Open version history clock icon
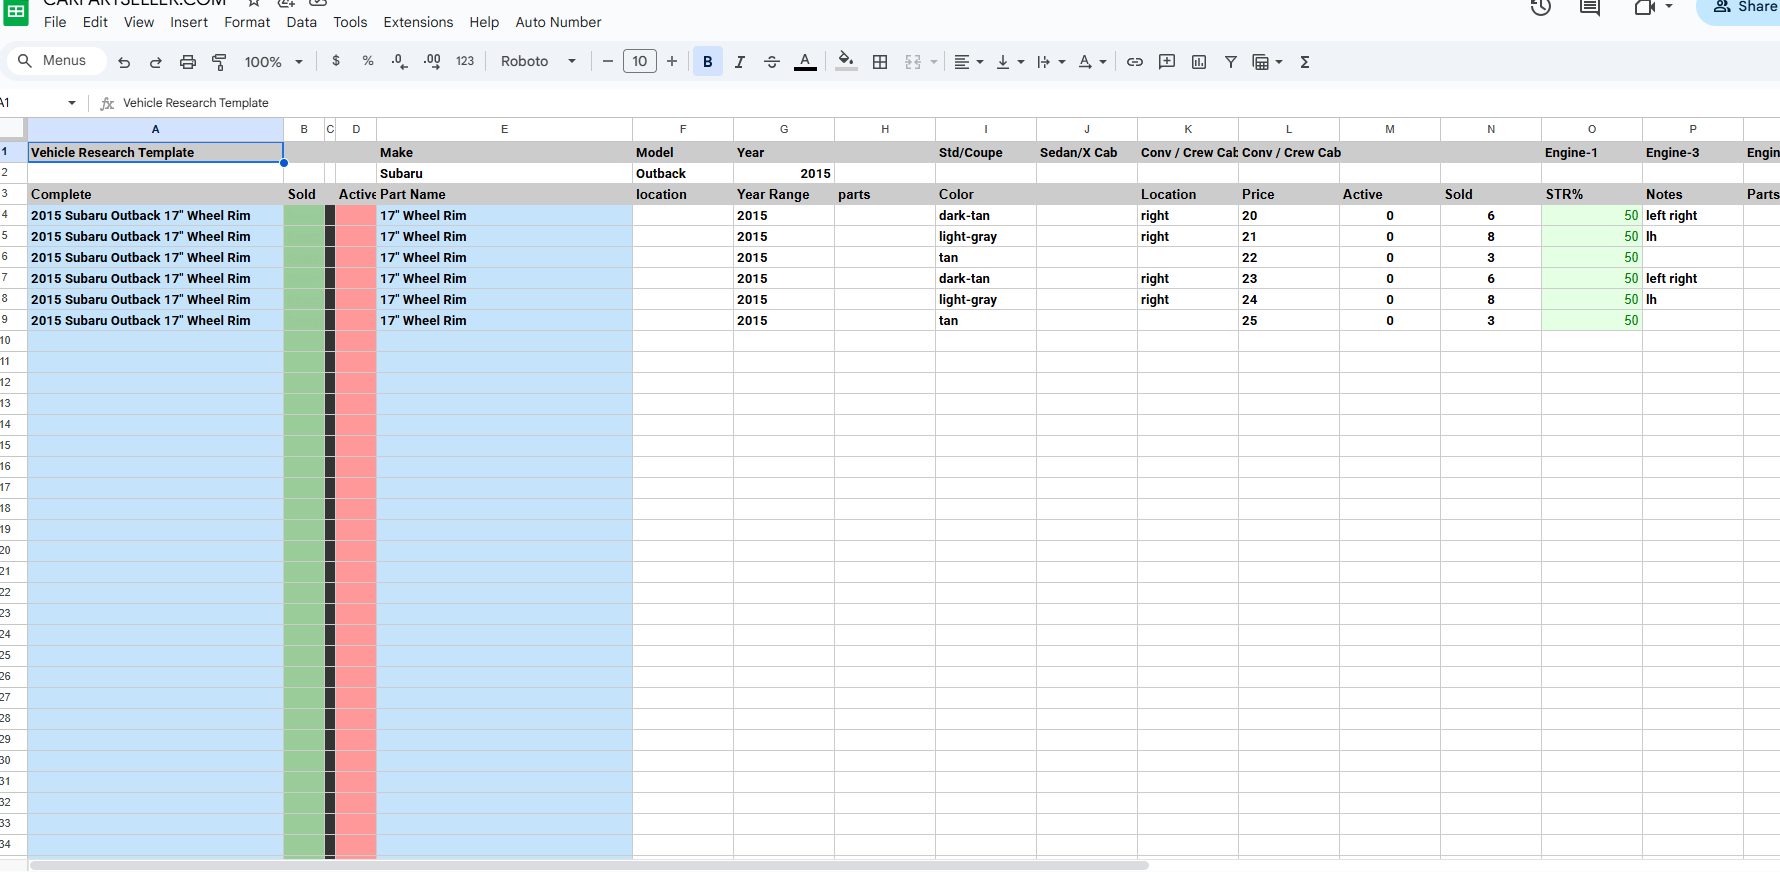The image size is (1780, 872). coord(1541,8)
